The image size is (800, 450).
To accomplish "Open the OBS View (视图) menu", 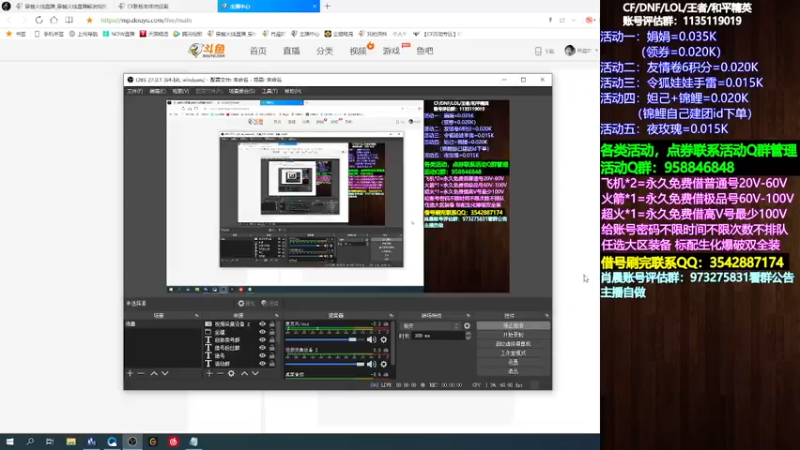I will click(x=180, y=91).
